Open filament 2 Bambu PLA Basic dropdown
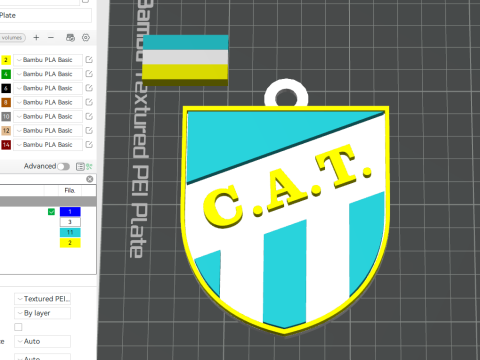The height and width of the screenshot is (360, 480). [x=48, y=60]
